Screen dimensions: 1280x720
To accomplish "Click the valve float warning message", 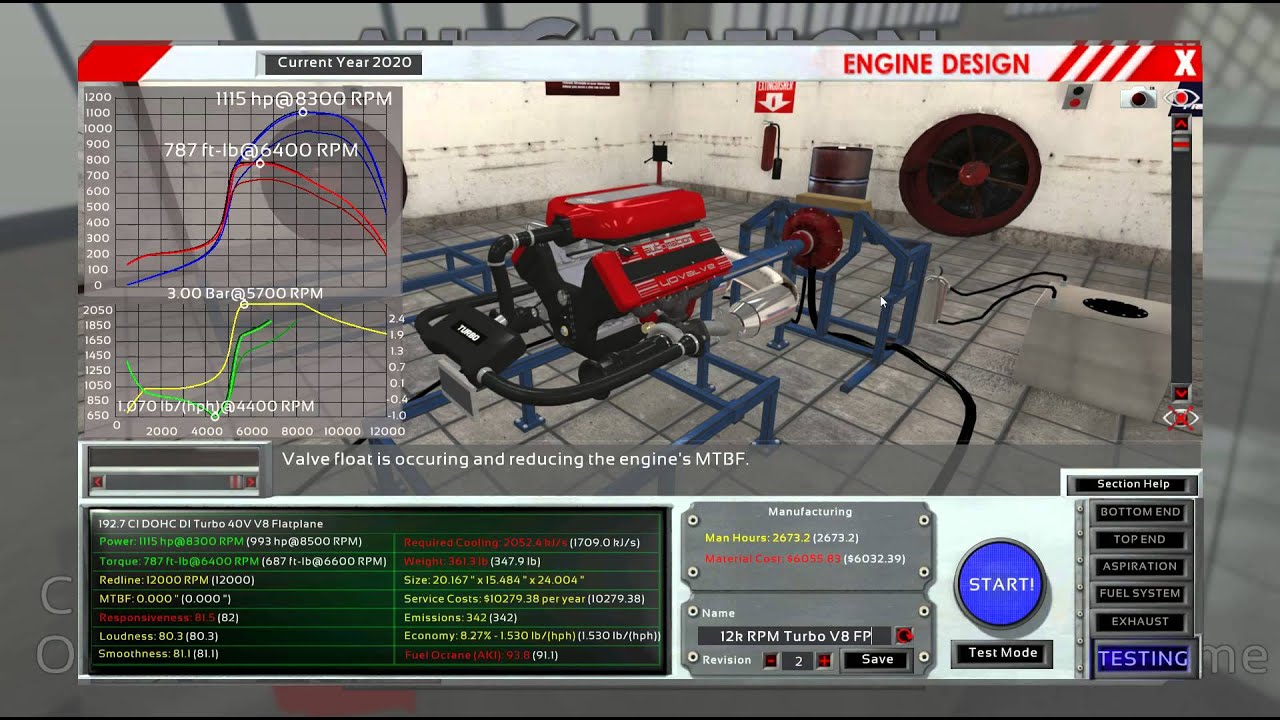I will (x=515, y=460).
